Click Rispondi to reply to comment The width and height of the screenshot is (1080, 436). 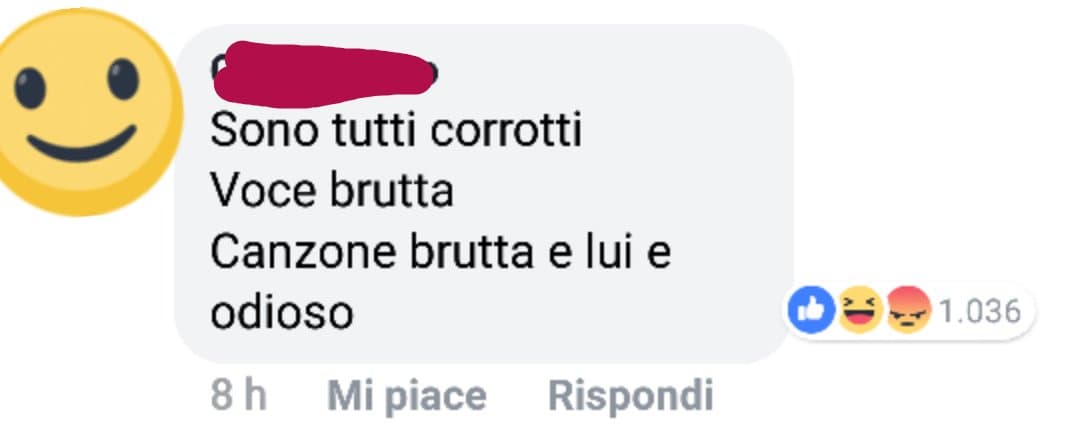tap(630, 396)
